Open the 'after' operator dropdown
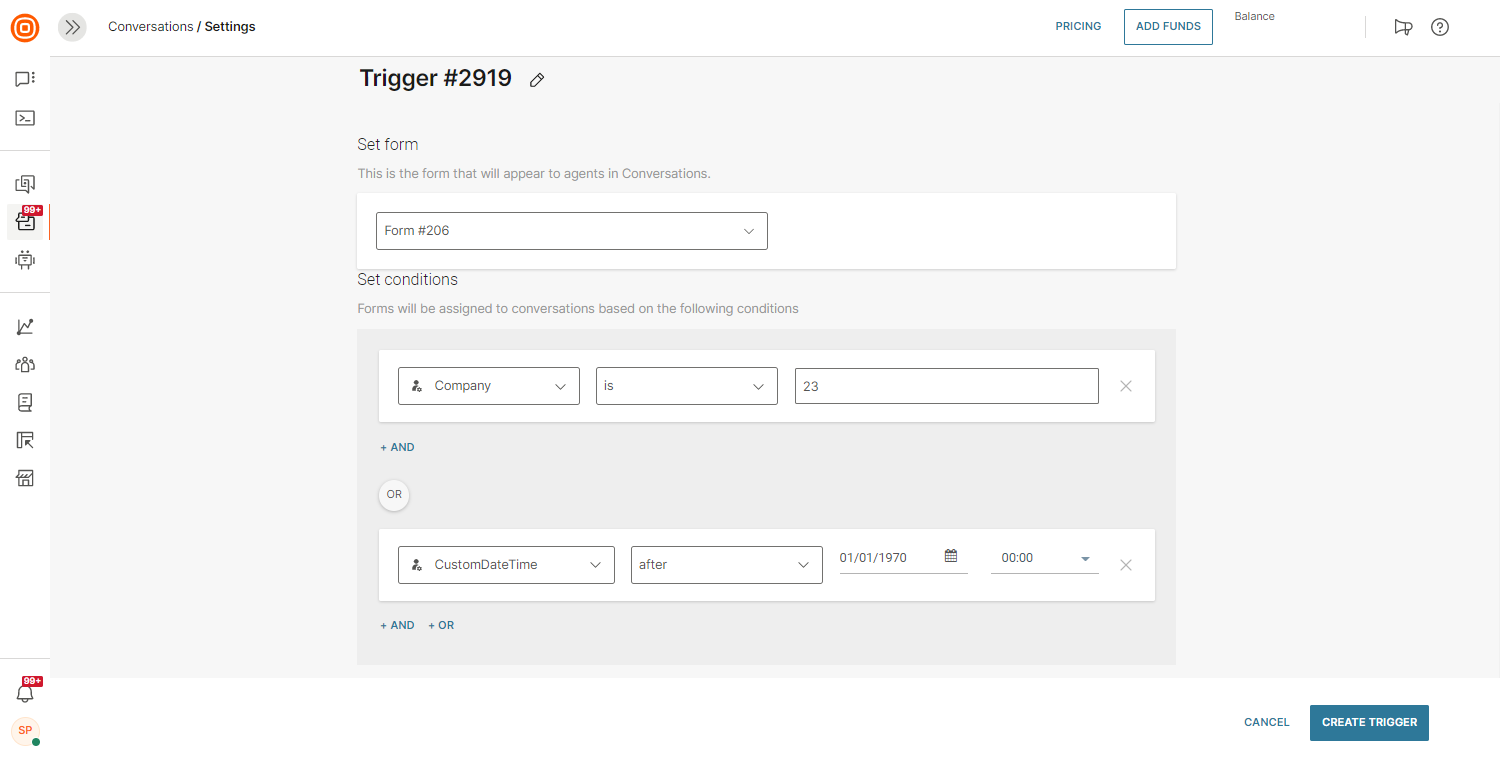Image resolution: width=1500 pixels, height=766 pixels. coord(726,565)
